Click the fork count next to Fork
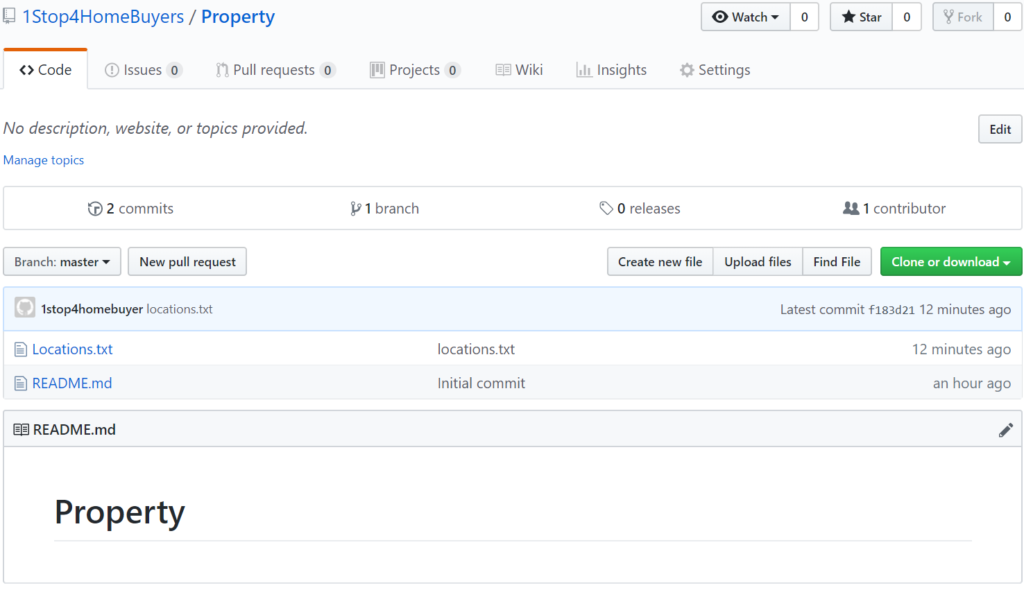The image size is (1024, 599). pyautogui.click(x=1008, y=17)
